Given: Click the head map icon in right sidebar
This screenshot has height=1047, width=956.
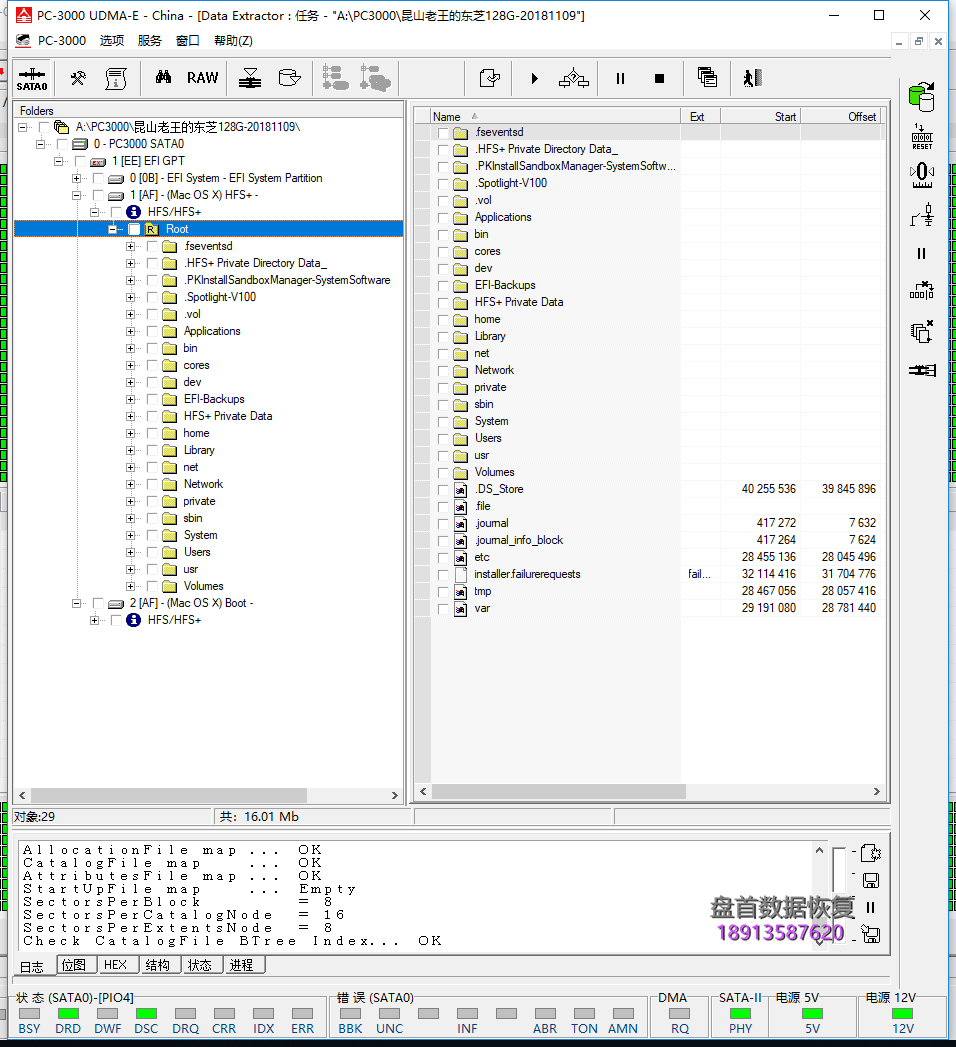Looking at the screenshot, I should 922,176.
